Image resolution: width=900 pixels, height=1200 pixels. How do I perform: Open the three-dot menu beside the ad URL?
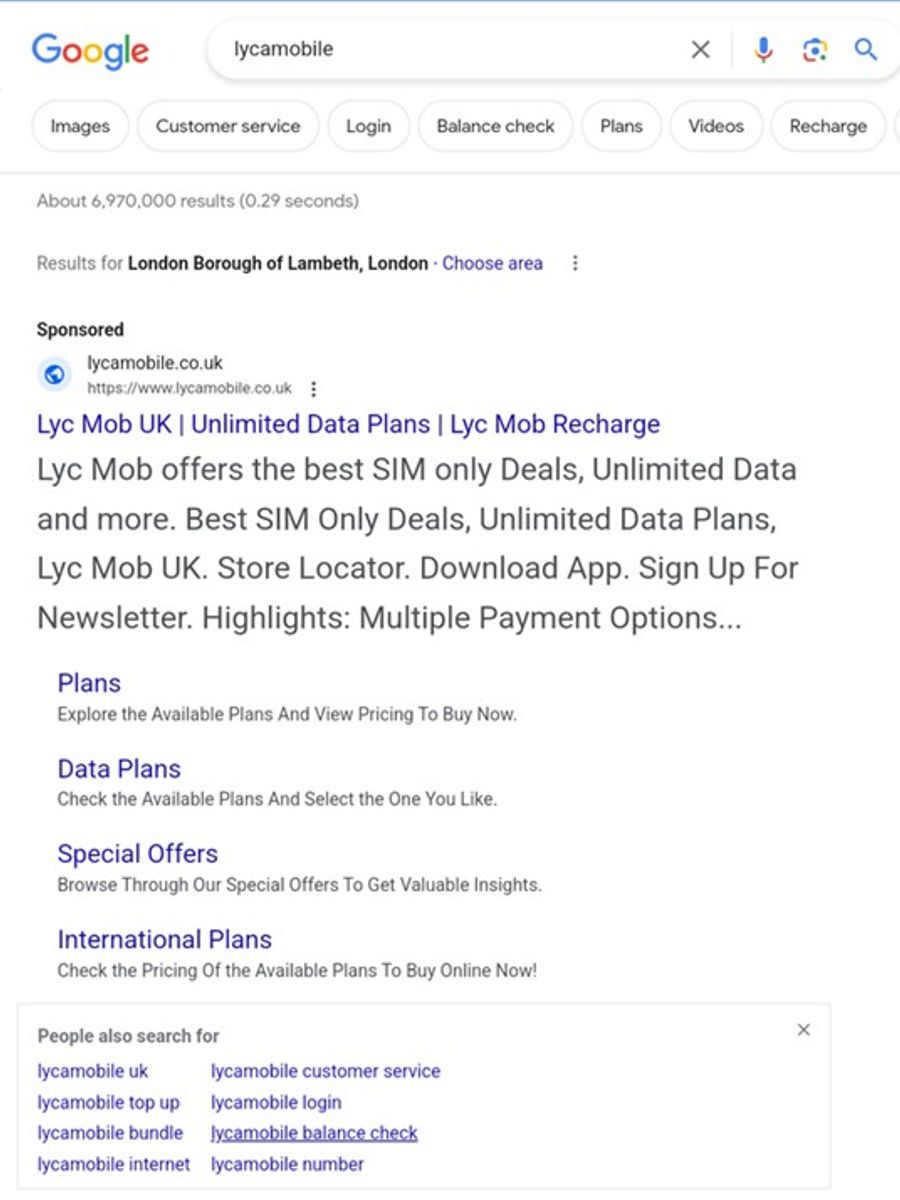pyautogui.click(x=313, y=388)
